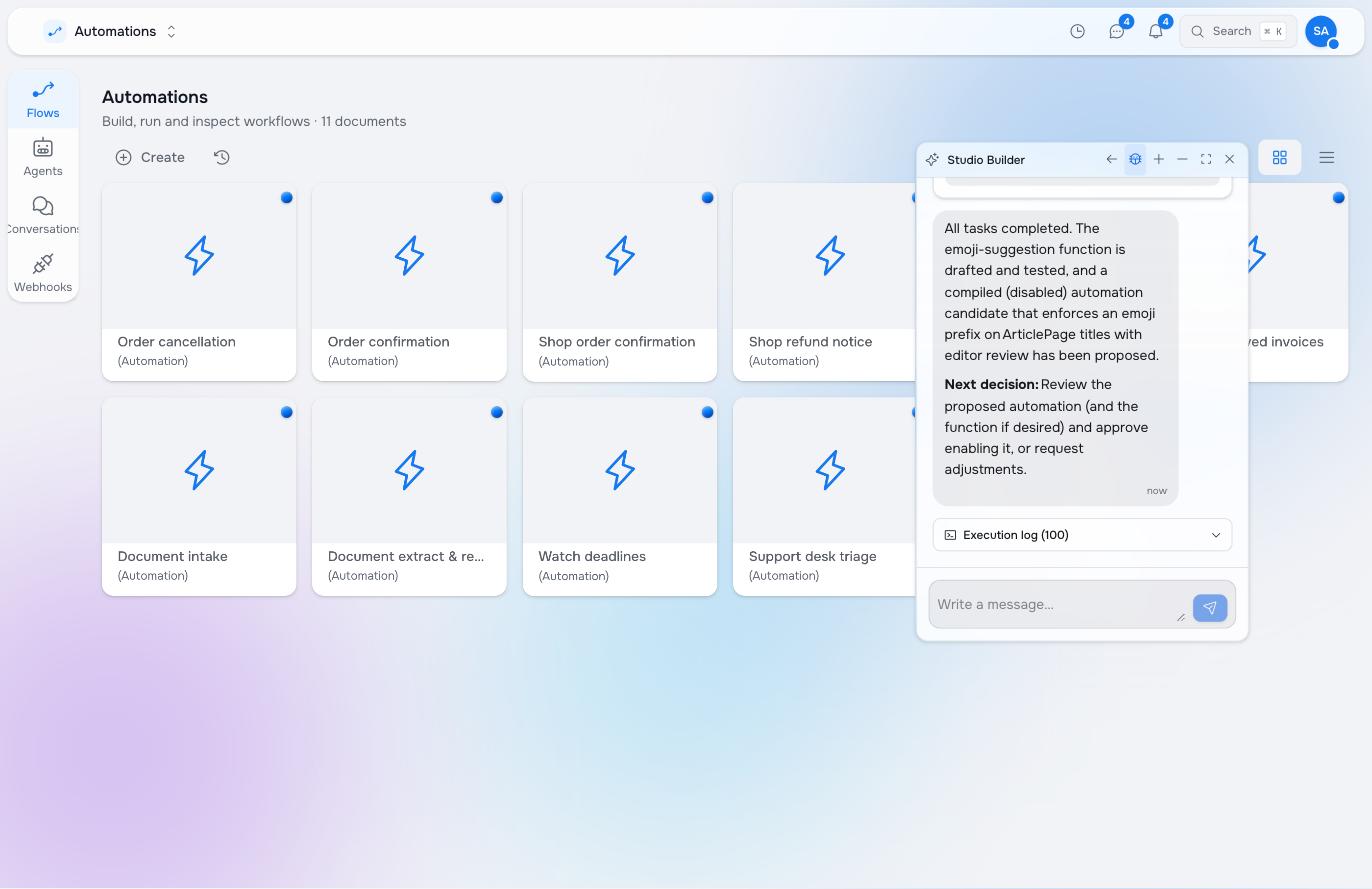This screenshot has width=1372, height=889.
Task: Open the Document extract & re... card
Action: [x=409, y=497]
